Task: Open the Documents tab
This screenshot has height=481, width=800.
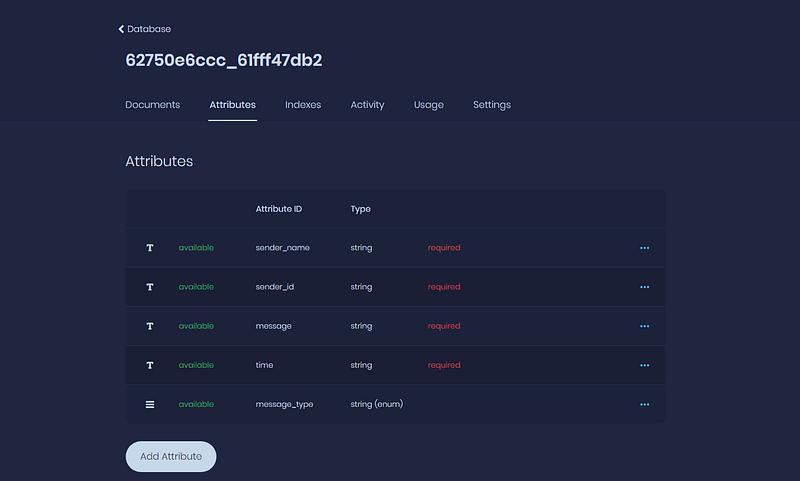Action: [x=153, y=105]
